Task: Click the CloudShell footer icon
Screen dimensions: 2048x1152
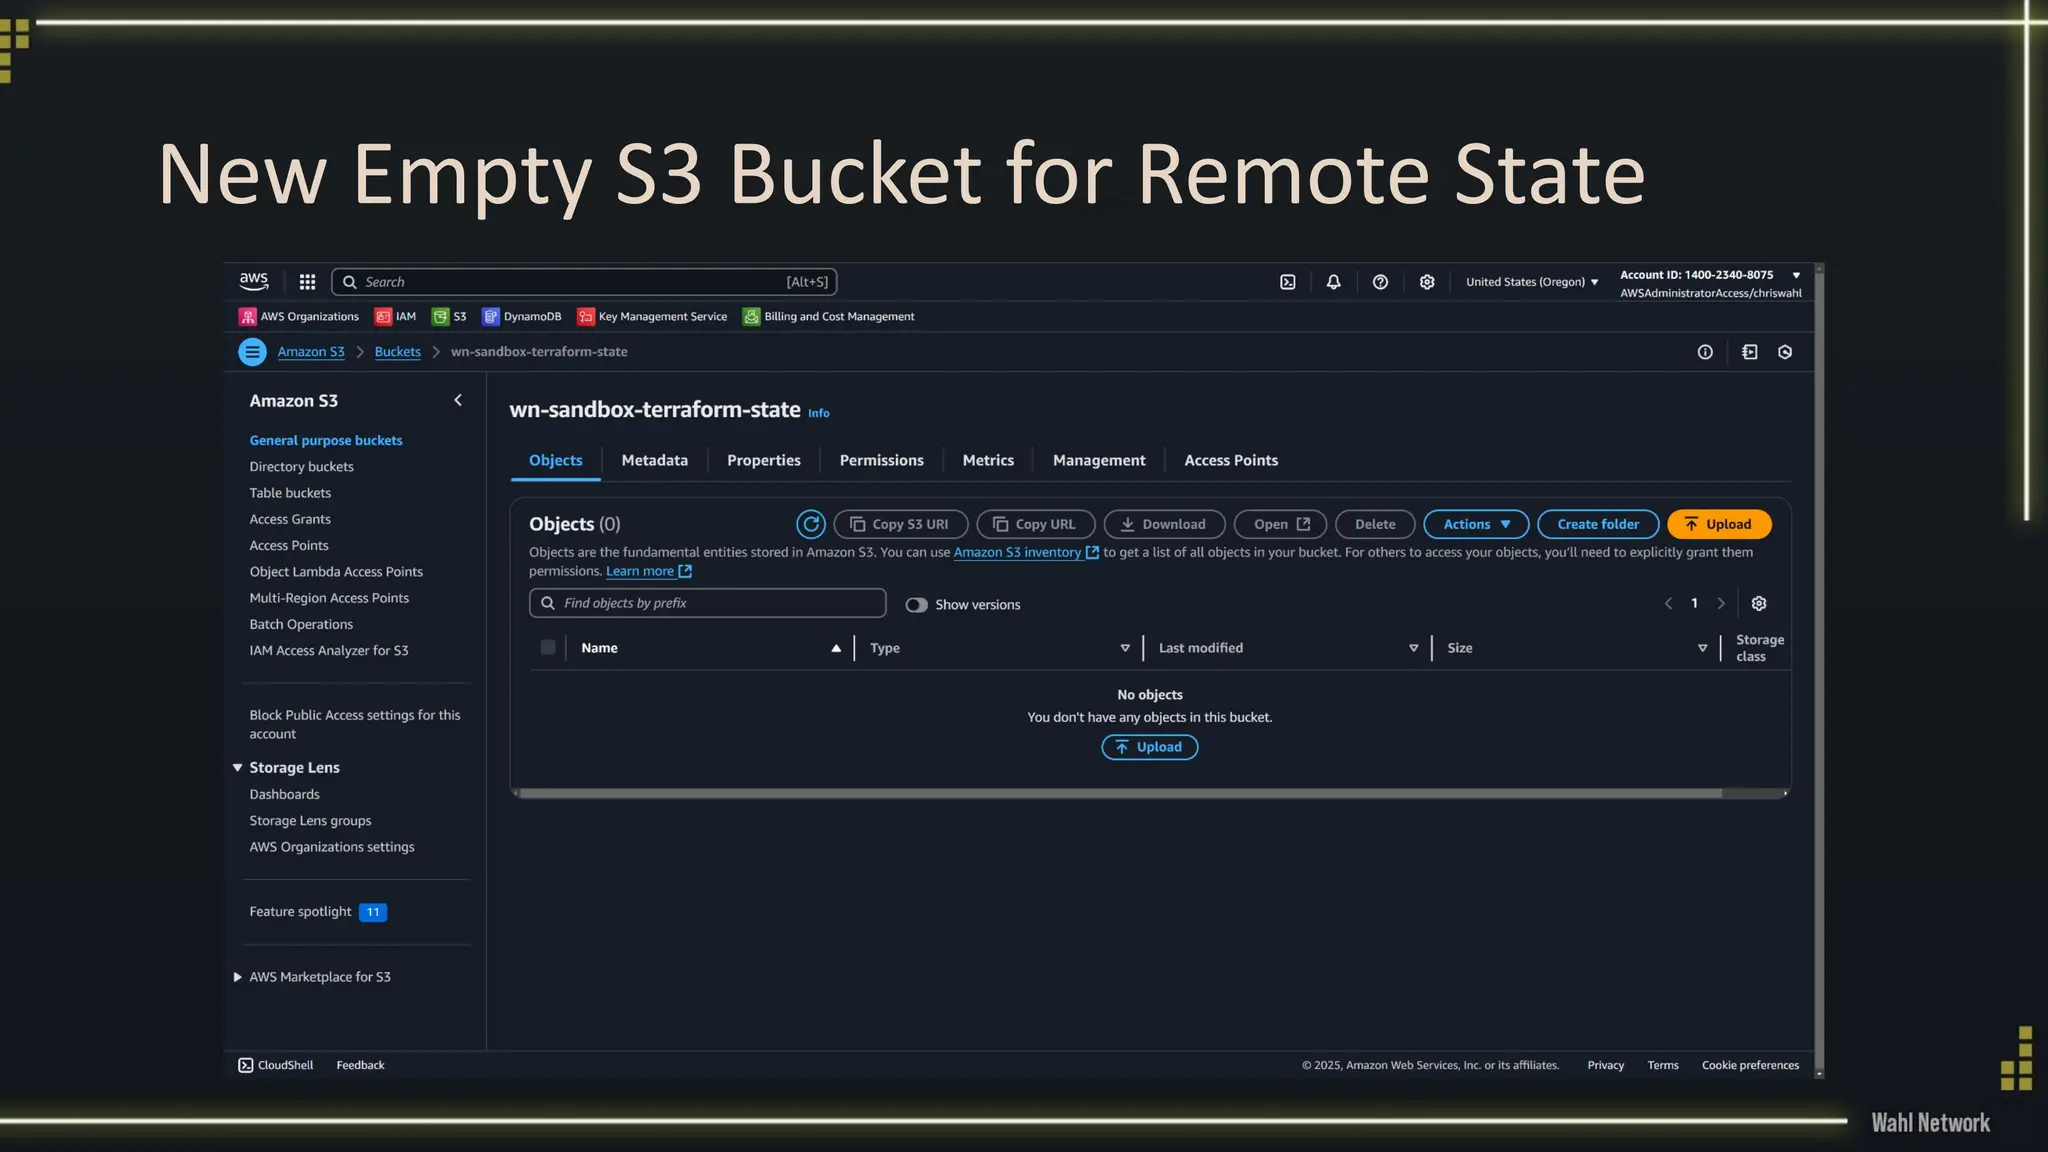Action: (x=246, y=1065)
